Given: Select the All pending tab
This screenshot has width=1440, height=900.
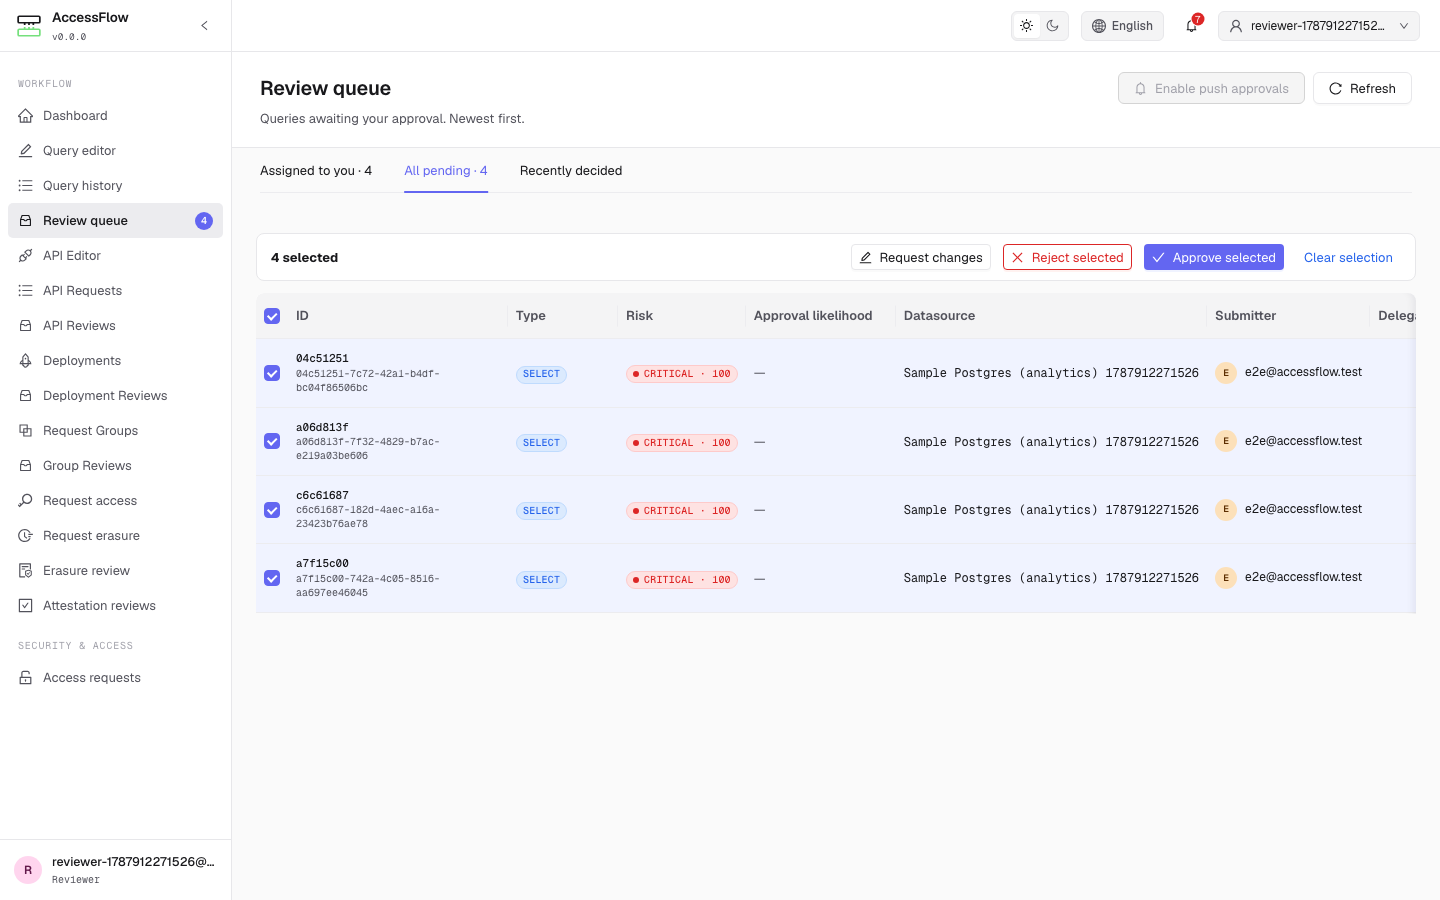Looking at the screenshot, I should coord(446,171).
